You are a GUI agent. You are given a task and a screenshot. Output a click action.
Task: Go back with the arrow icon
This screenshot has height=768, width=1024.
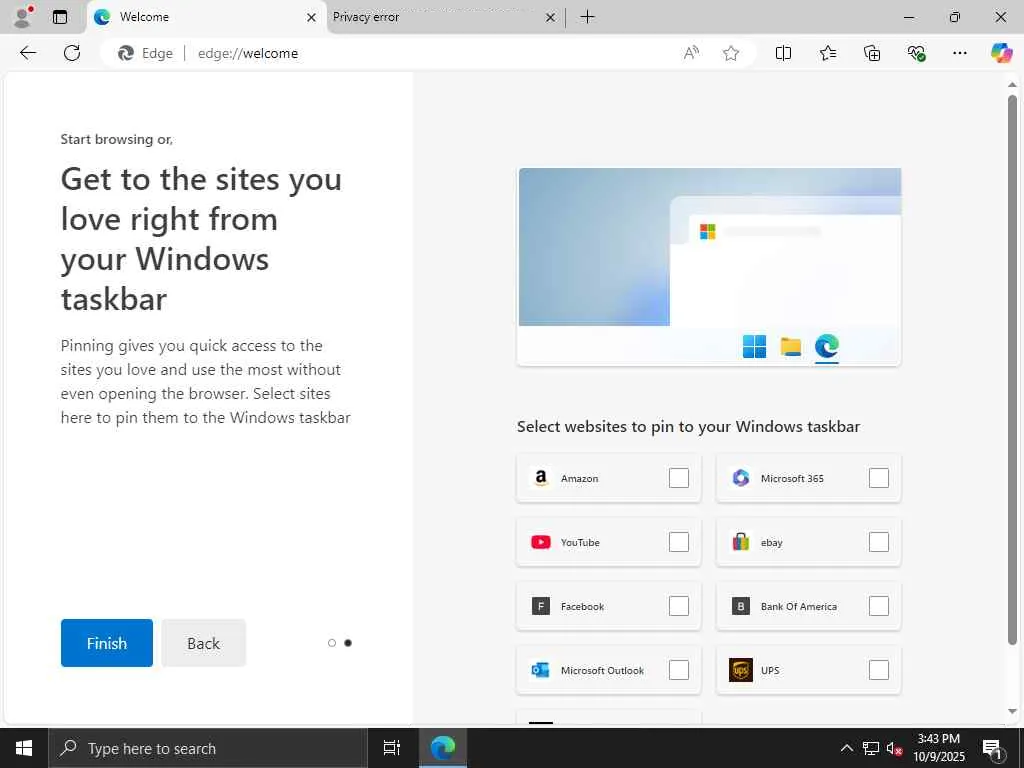click(x=28, y=53)
